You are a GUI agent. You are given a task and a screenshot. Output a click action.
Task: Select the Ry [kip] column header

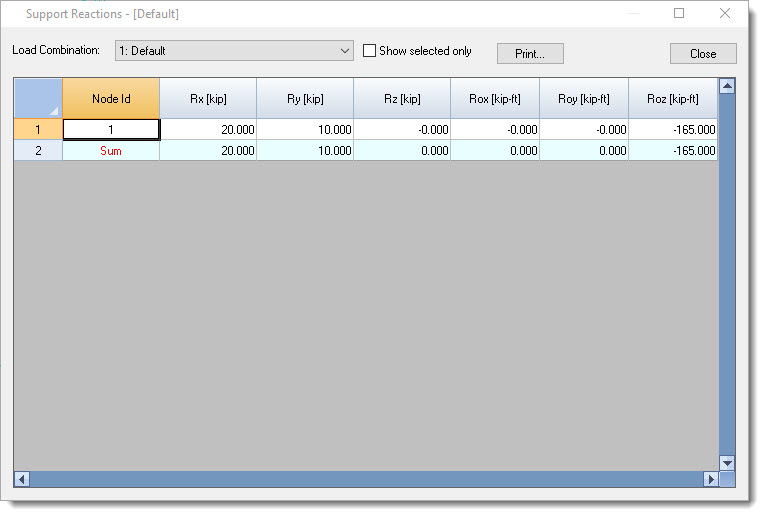(x=305, y=99)
